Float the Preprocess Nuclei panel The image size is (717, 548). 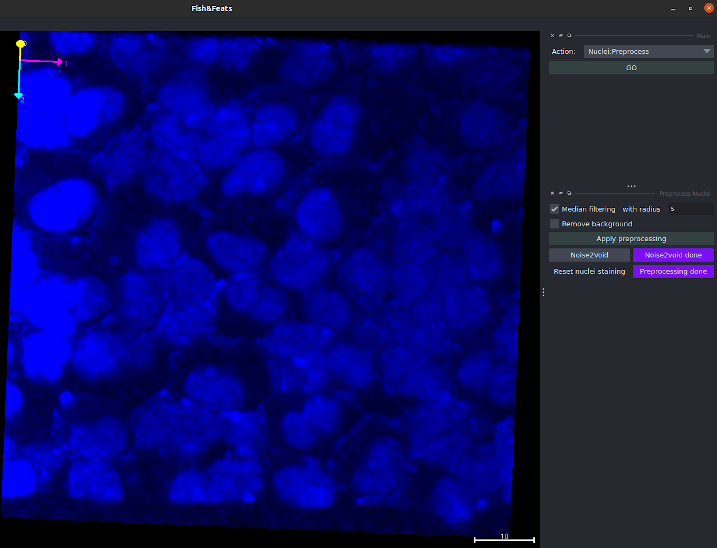(569, 193)
